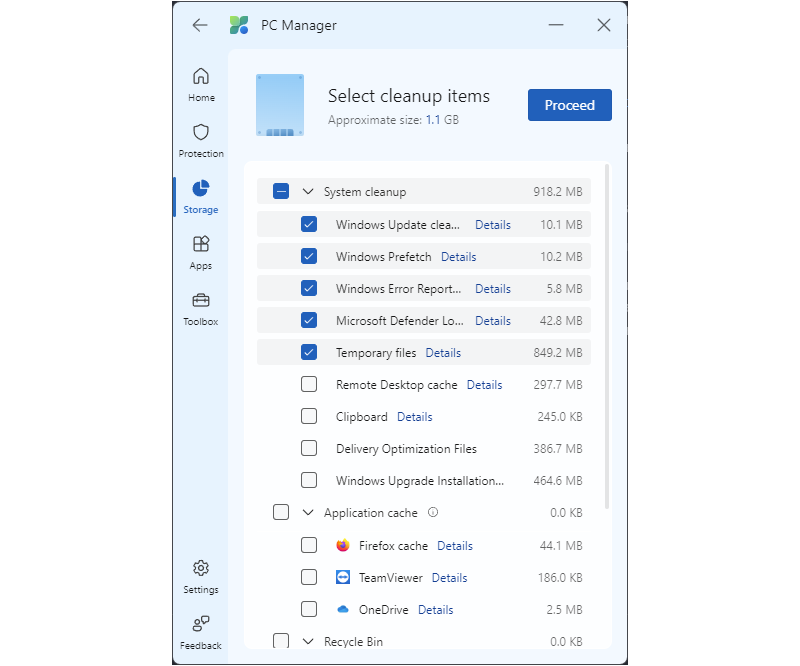
Task: Uncheck Windows Prefetch
Action: [309, 256]
